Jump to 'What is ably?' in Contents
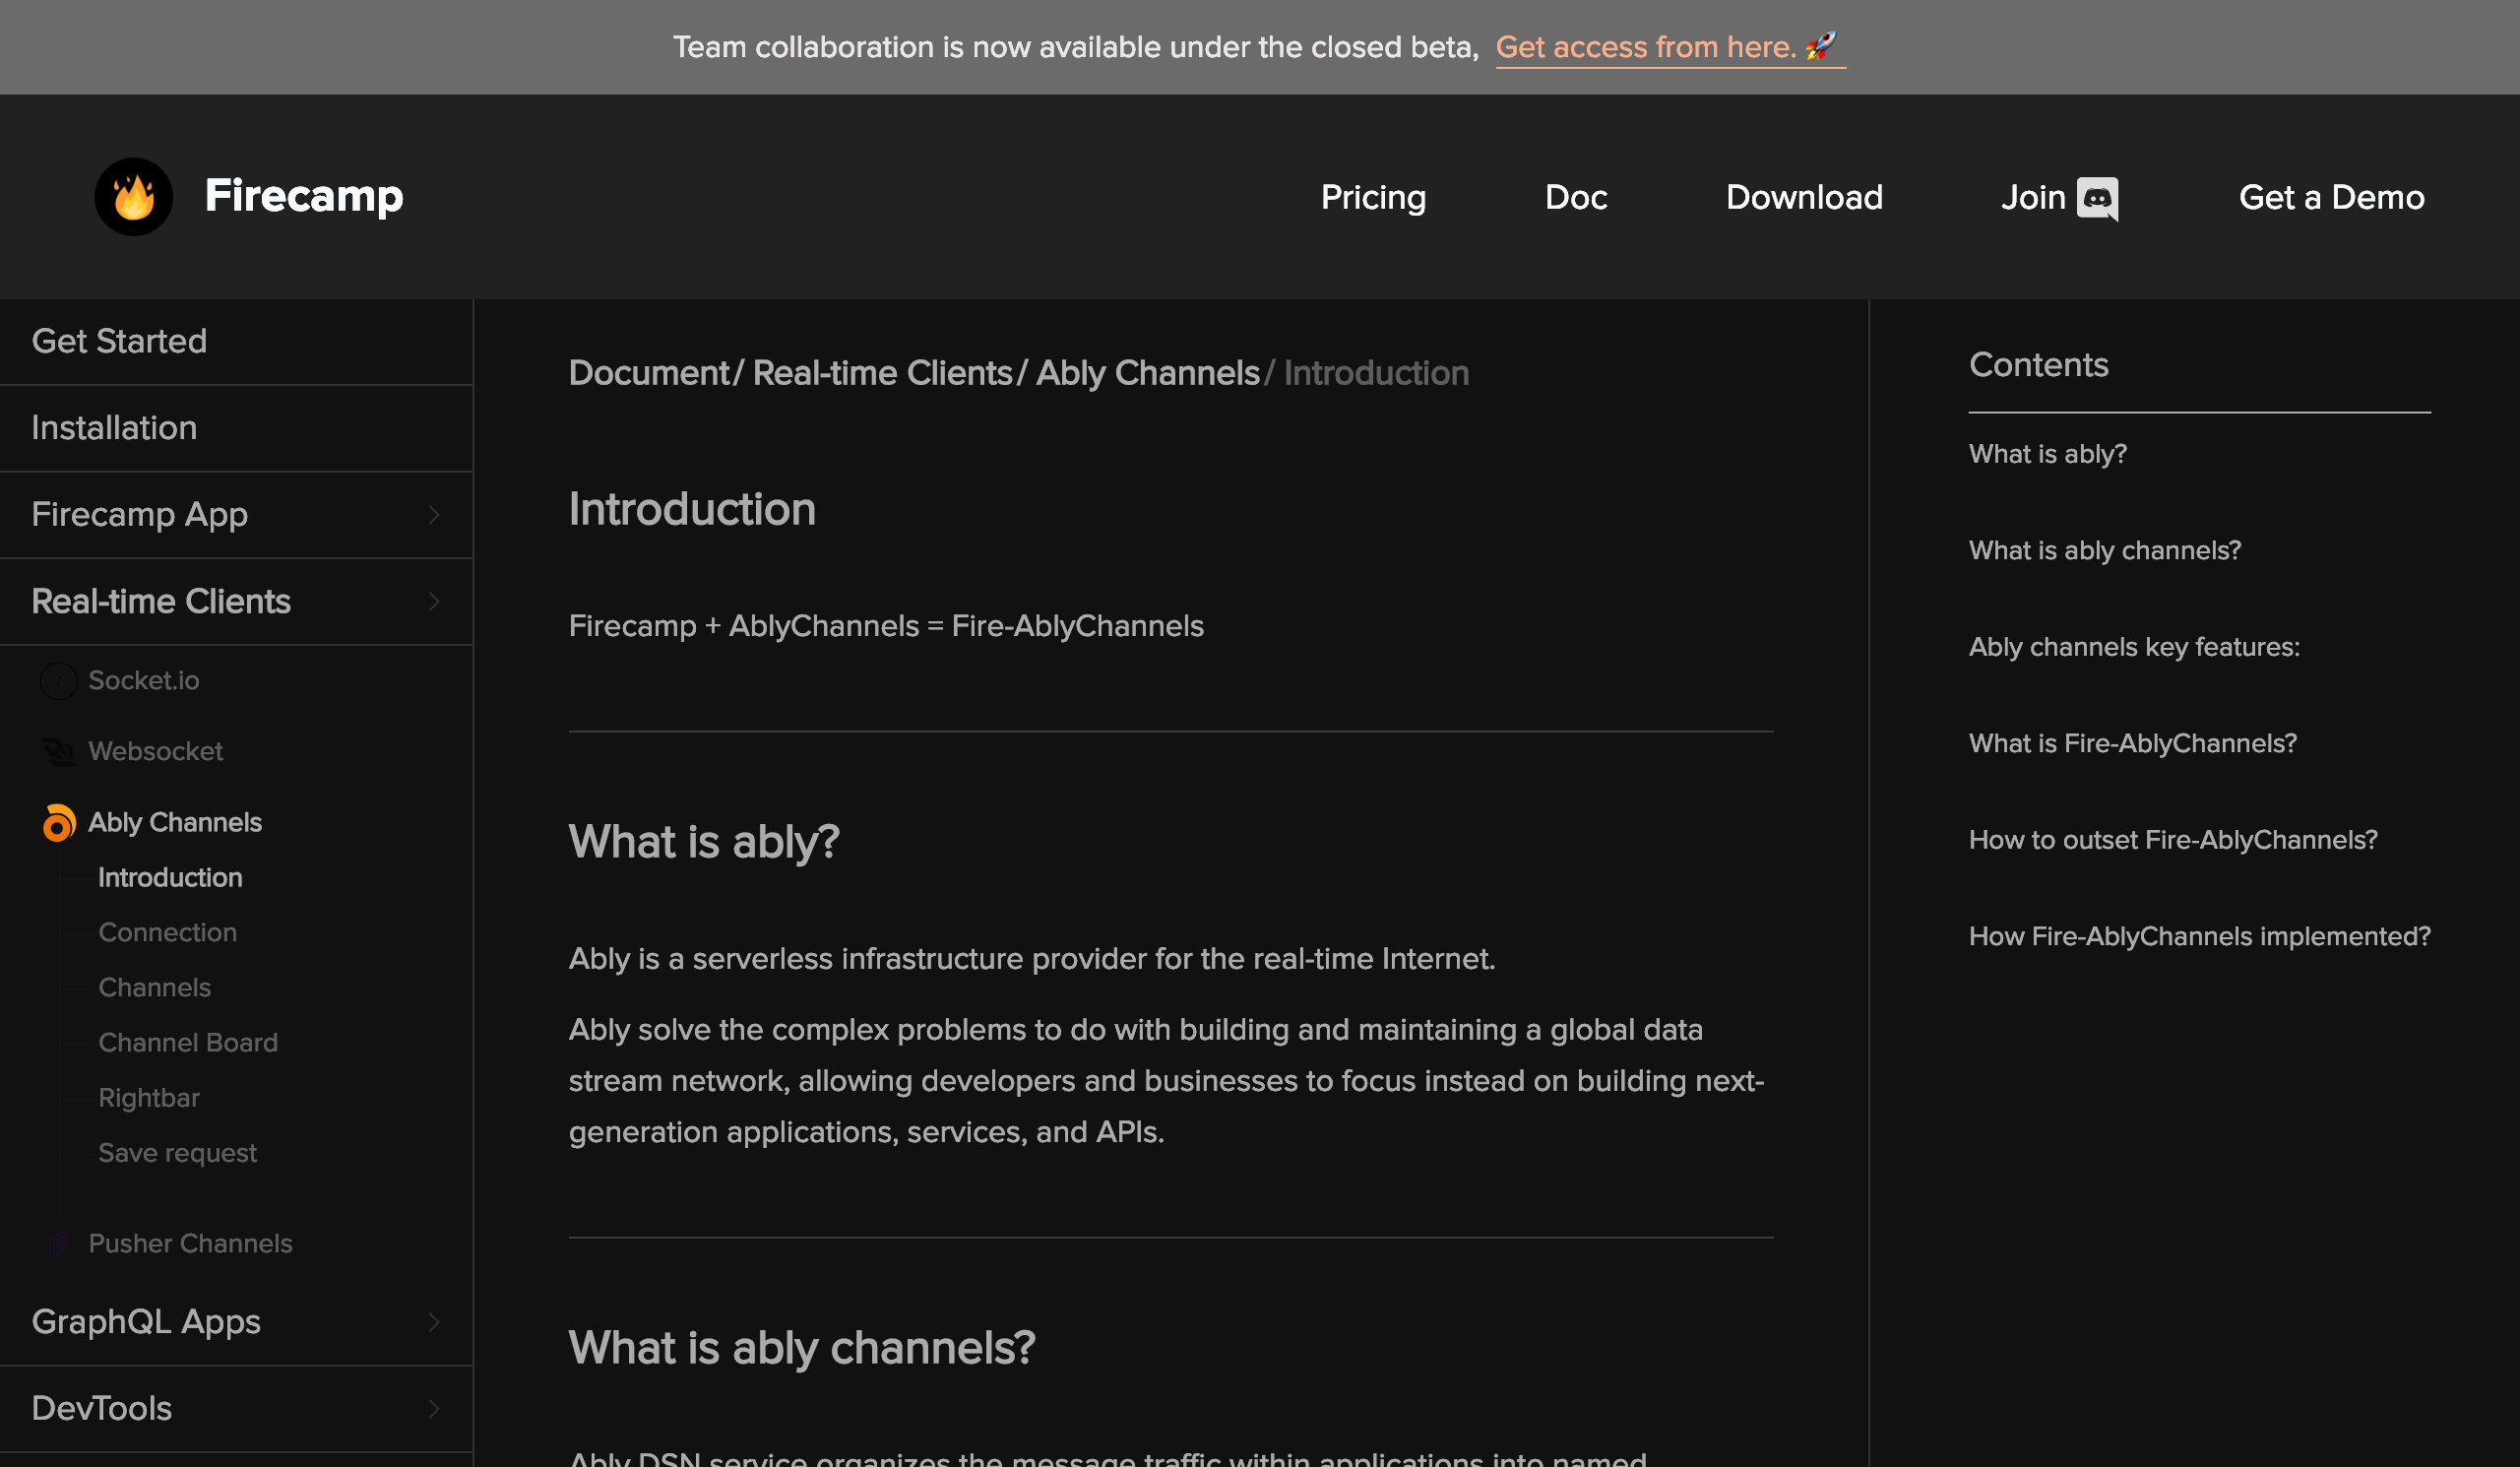 point(2047,454)
